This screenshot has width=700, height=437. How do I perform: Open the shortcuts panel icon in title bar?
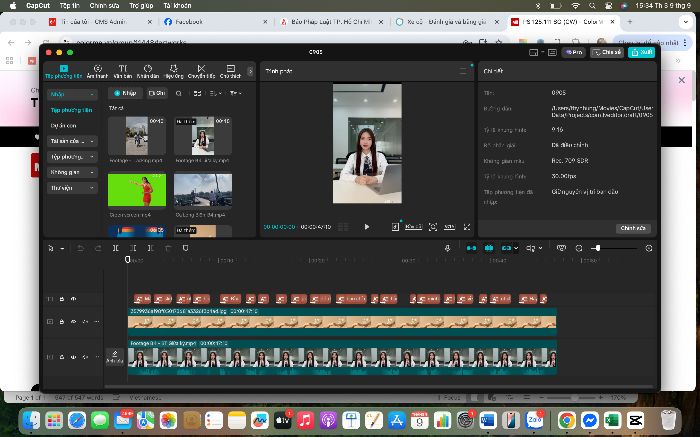pyautogui.click(x=552, y=52)
